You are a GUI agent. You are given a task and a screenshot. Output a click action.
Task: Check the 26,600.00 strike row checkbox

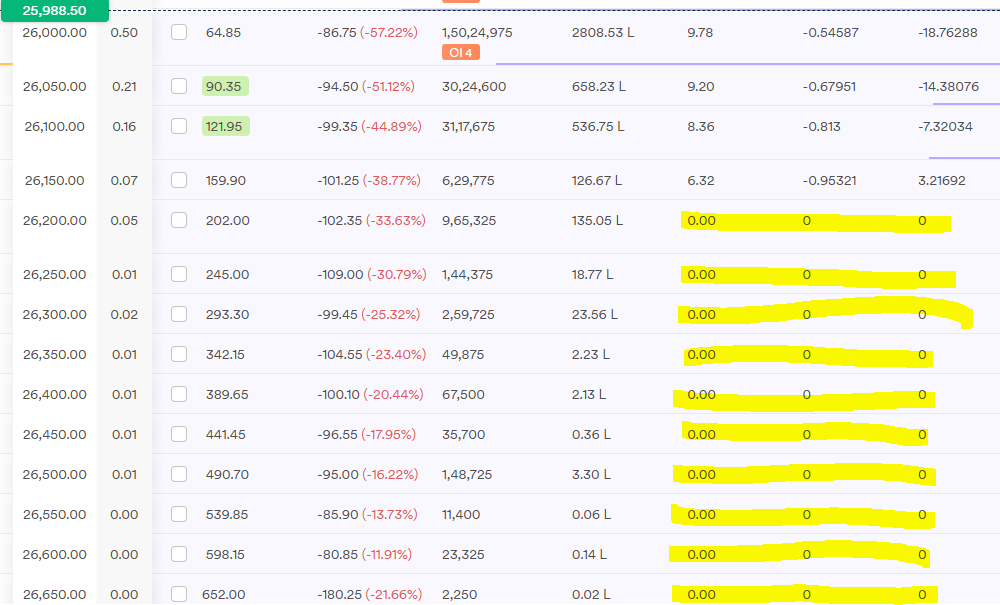coord(179,554)
